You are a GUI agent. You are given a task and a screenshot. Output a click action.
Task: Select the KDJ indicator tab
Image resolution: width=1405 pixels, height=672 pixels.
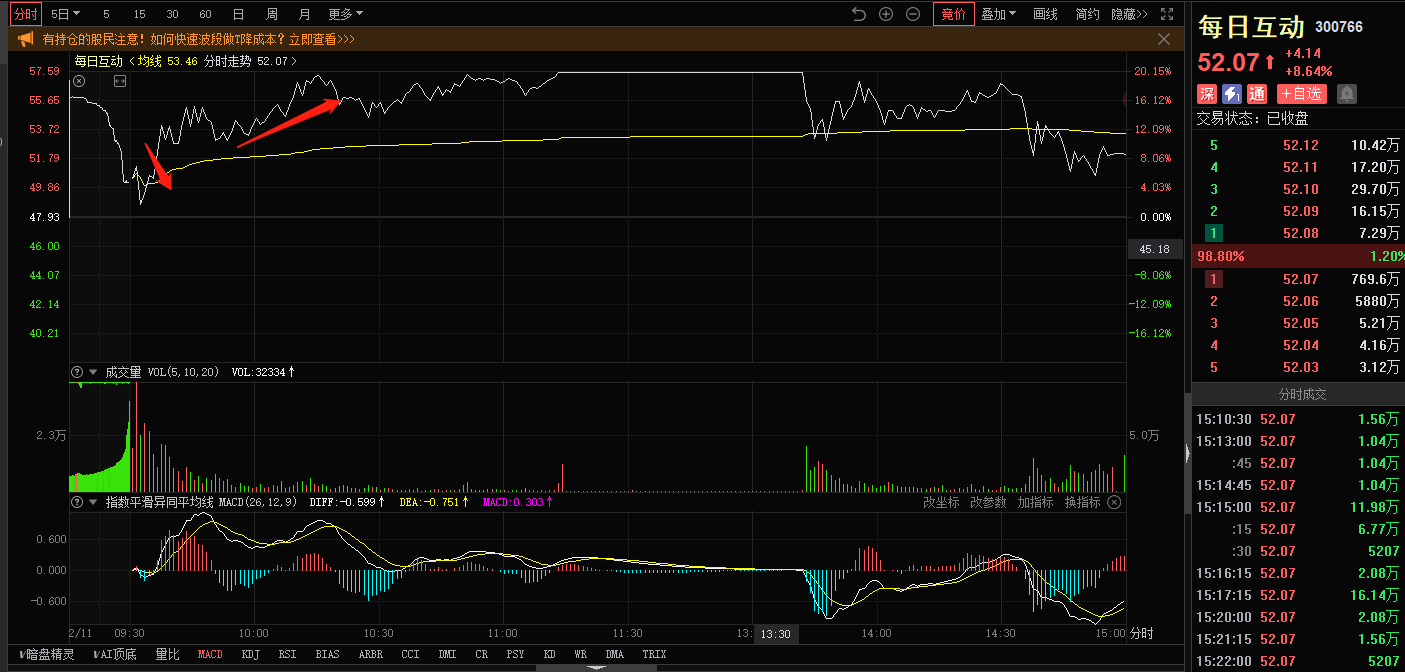pyautogui.click(x=250, y=654)
